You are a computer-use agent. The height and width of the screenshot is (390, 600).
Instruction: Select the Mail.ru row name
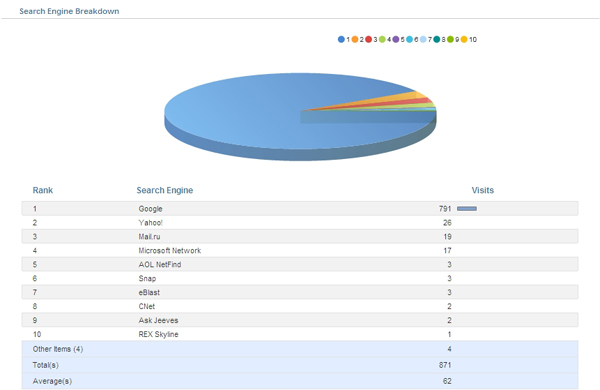click(149, 237)
